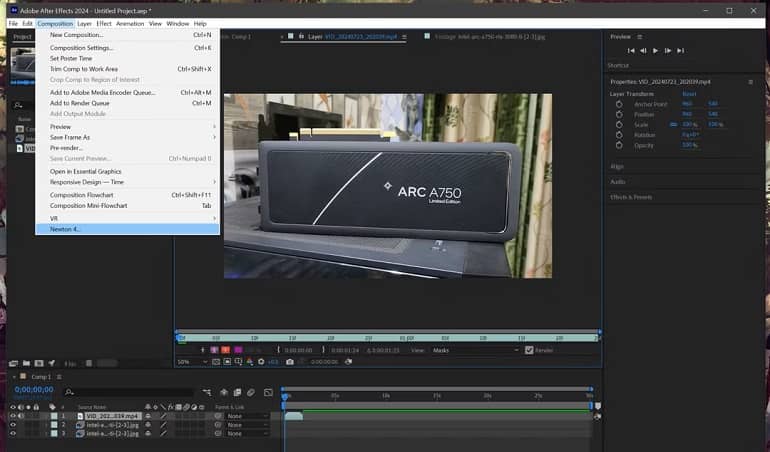
Task: Toggle the Scale stopwatch
Action: click(x=619, y=125)
